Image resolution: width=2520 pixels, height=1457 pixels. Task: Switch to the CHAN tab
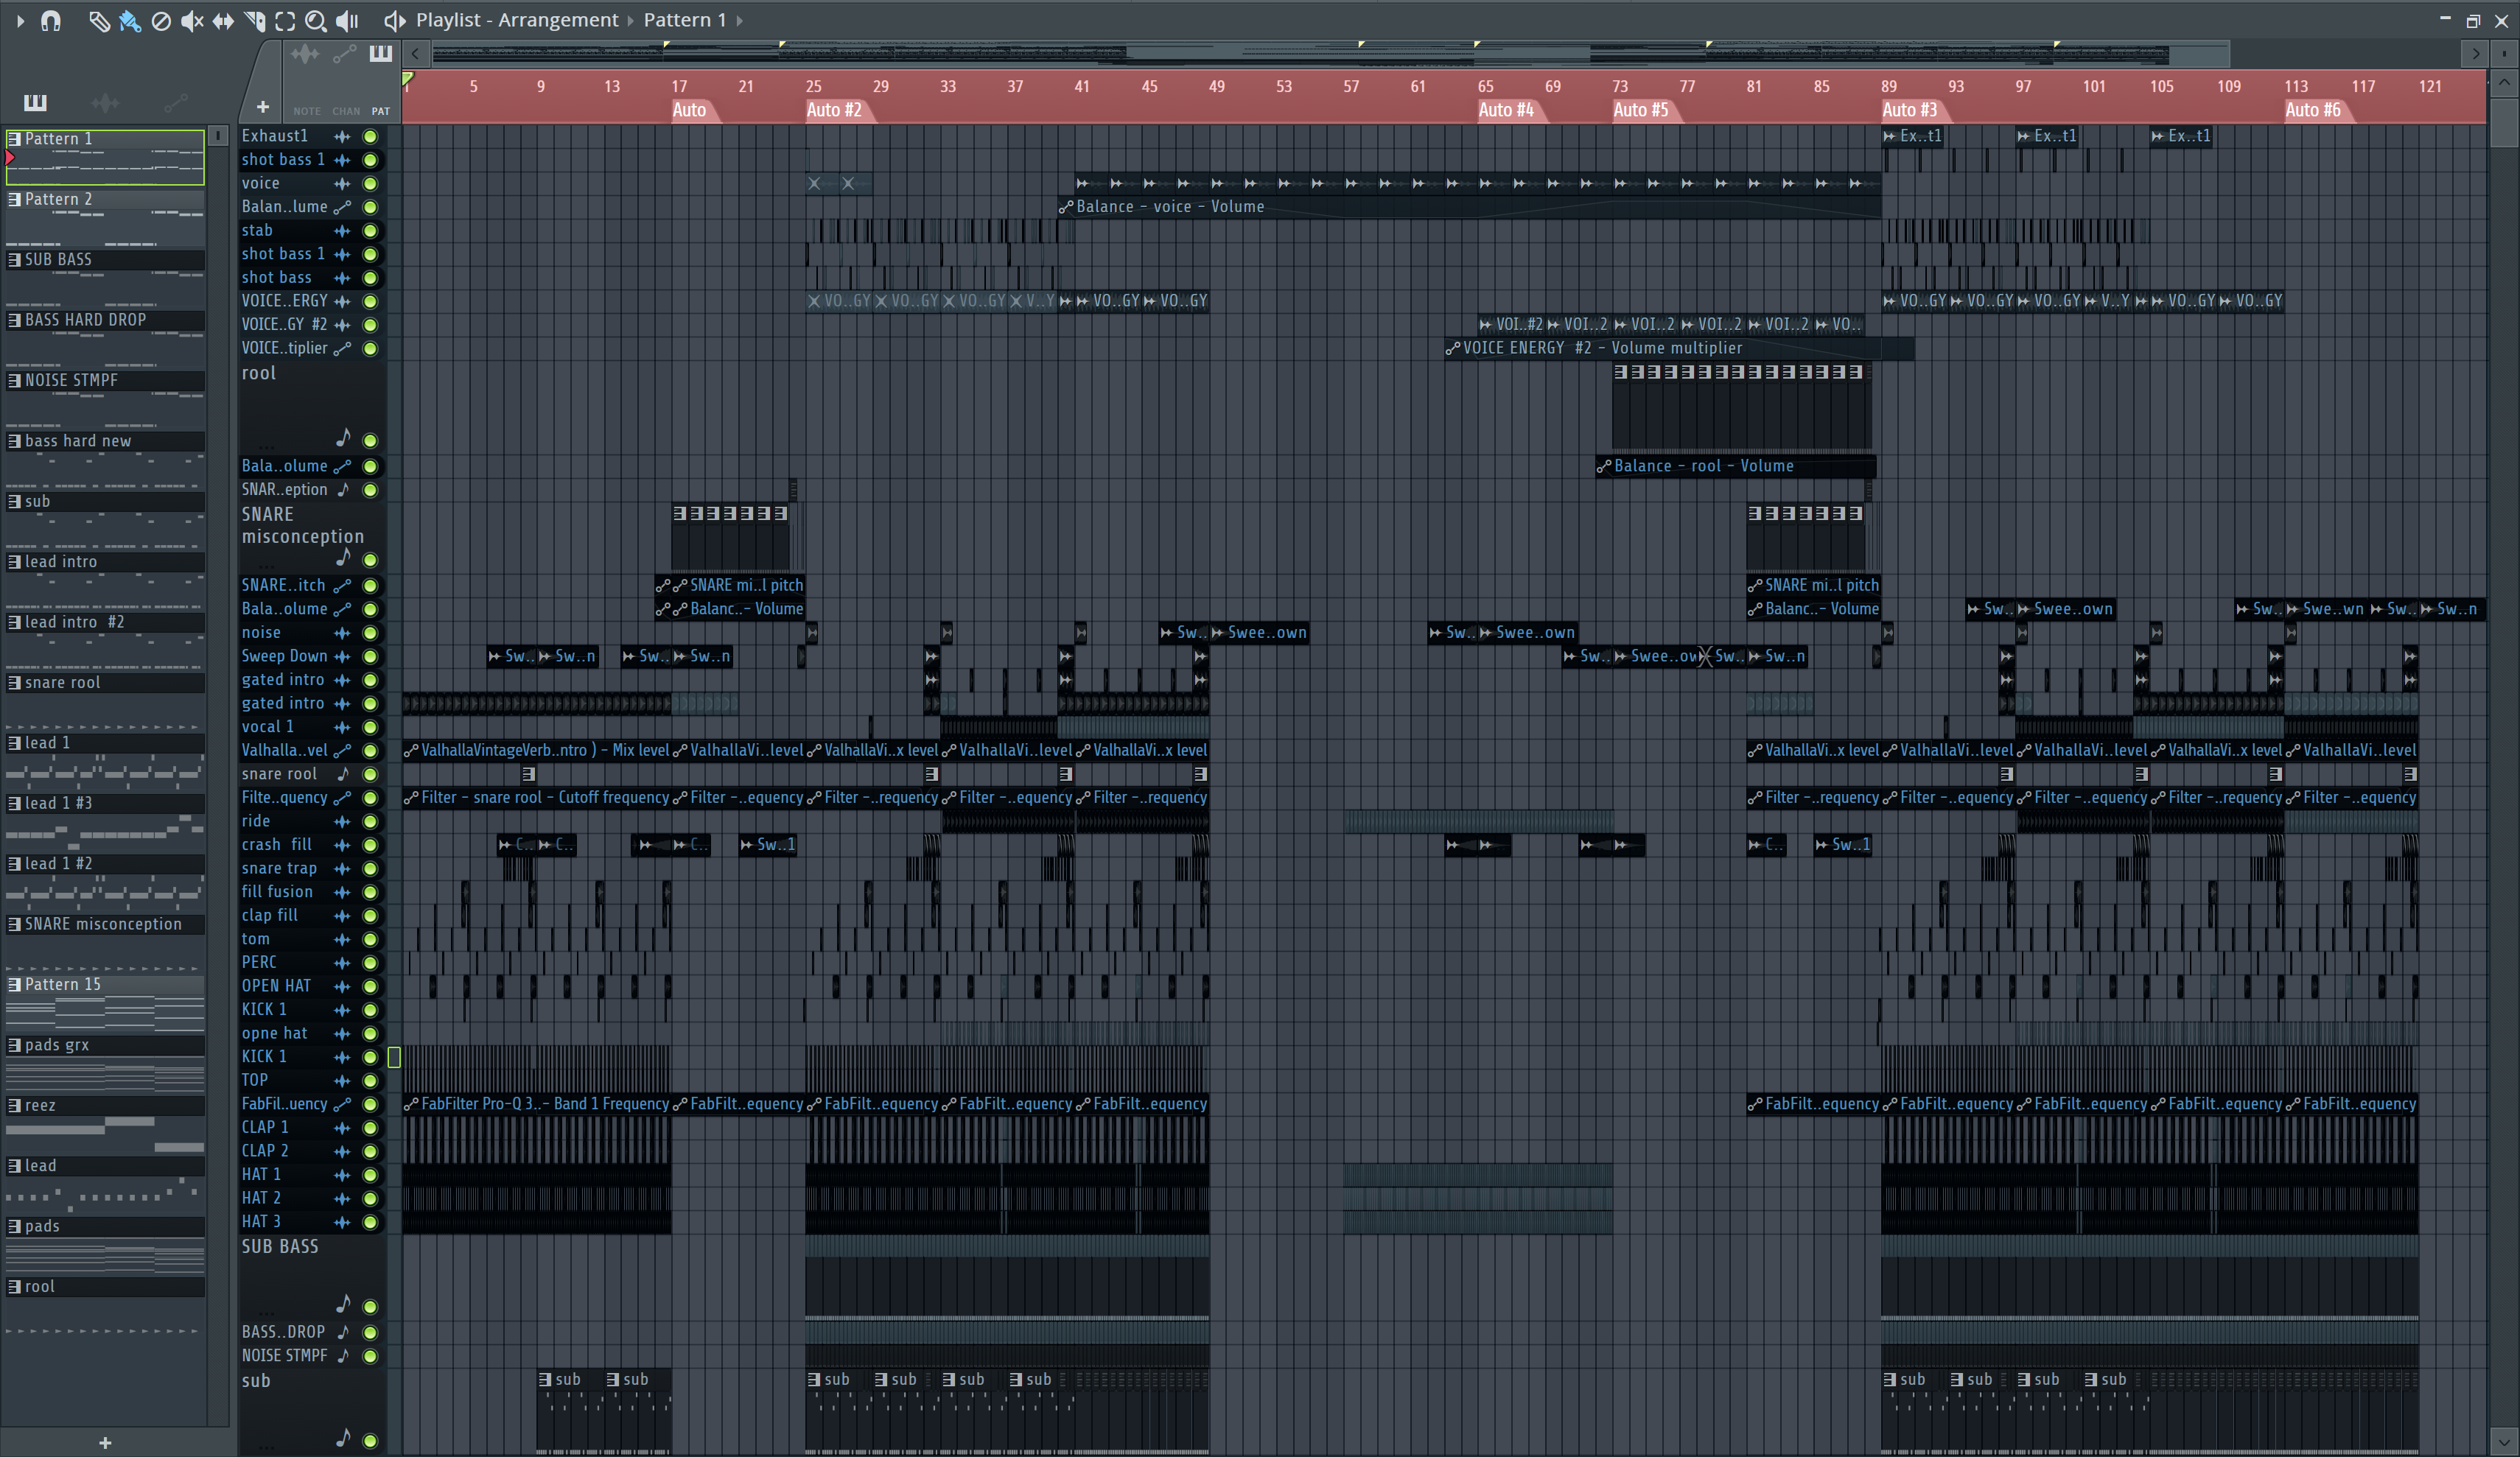coord(346,111)
